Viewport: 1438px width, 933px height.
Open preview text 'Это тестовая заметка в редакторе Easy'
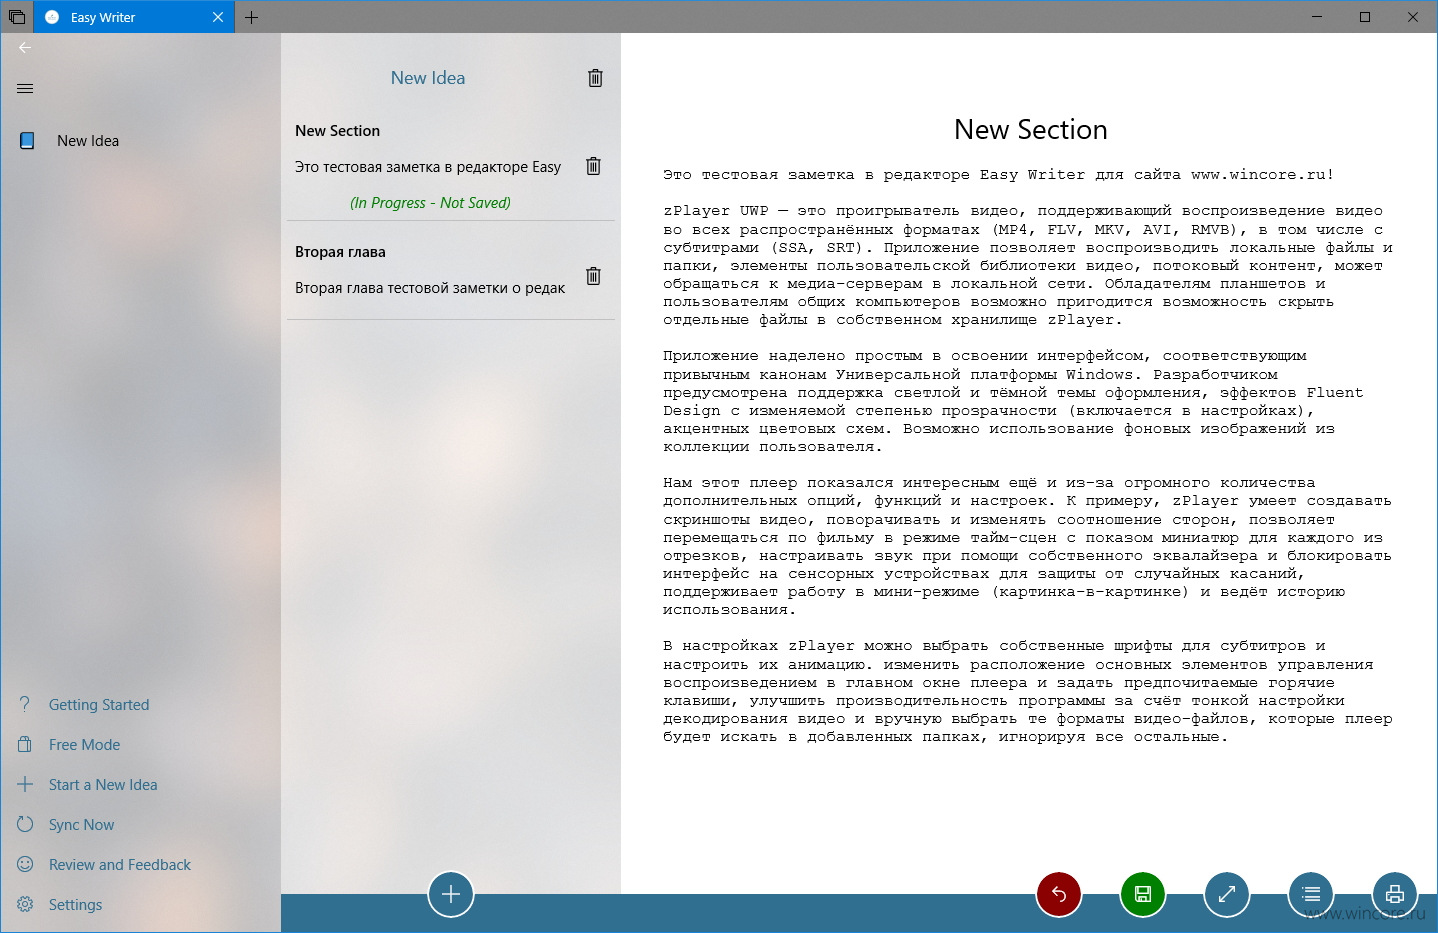point(428,167)
